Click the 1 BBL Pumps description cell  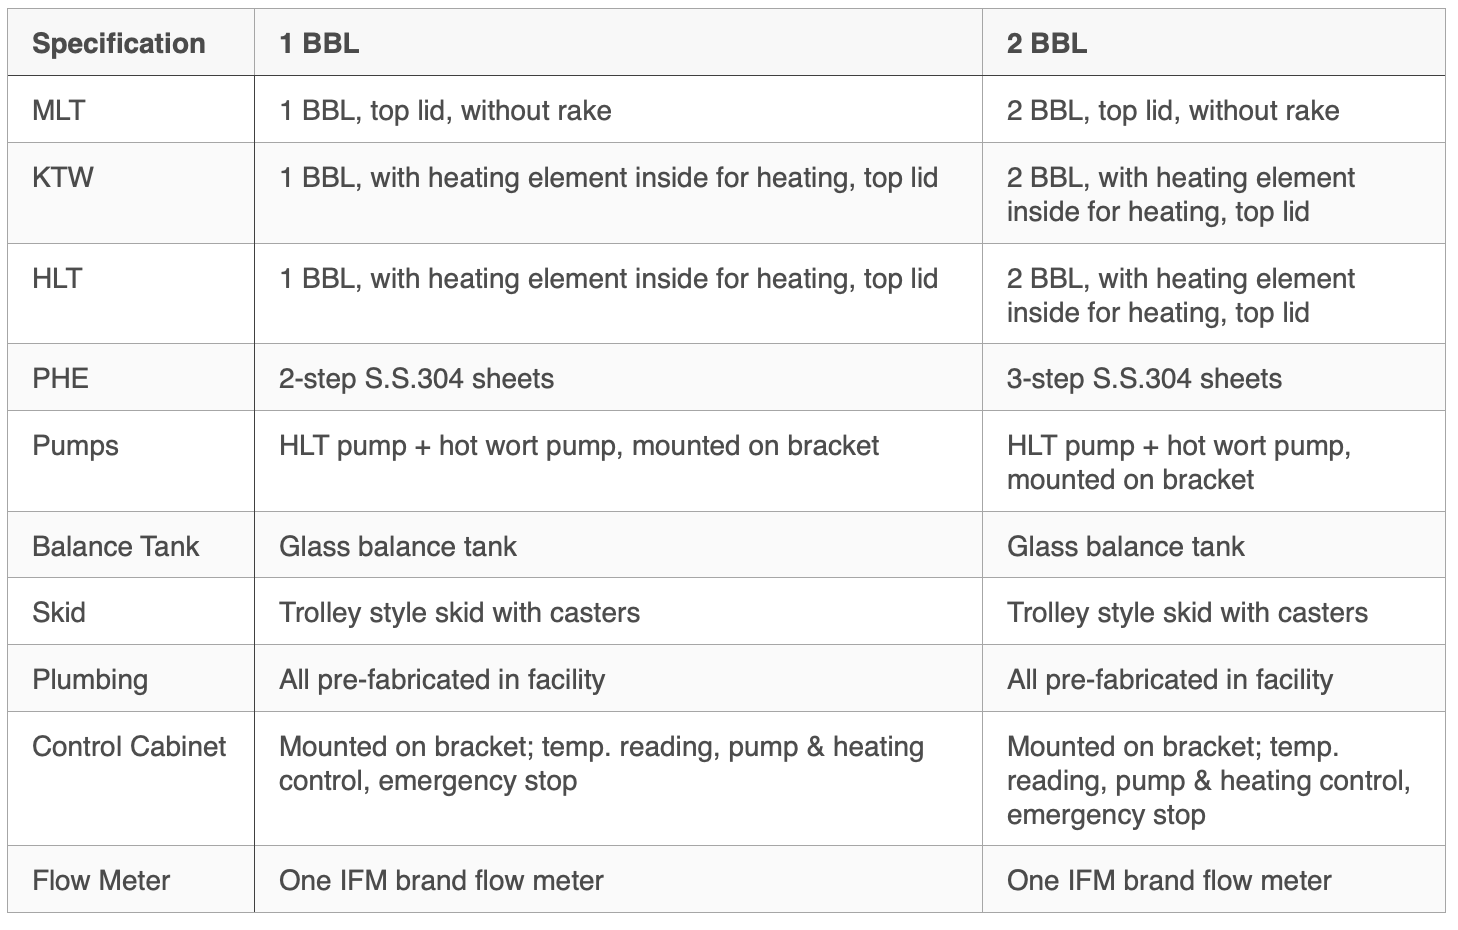579,446
